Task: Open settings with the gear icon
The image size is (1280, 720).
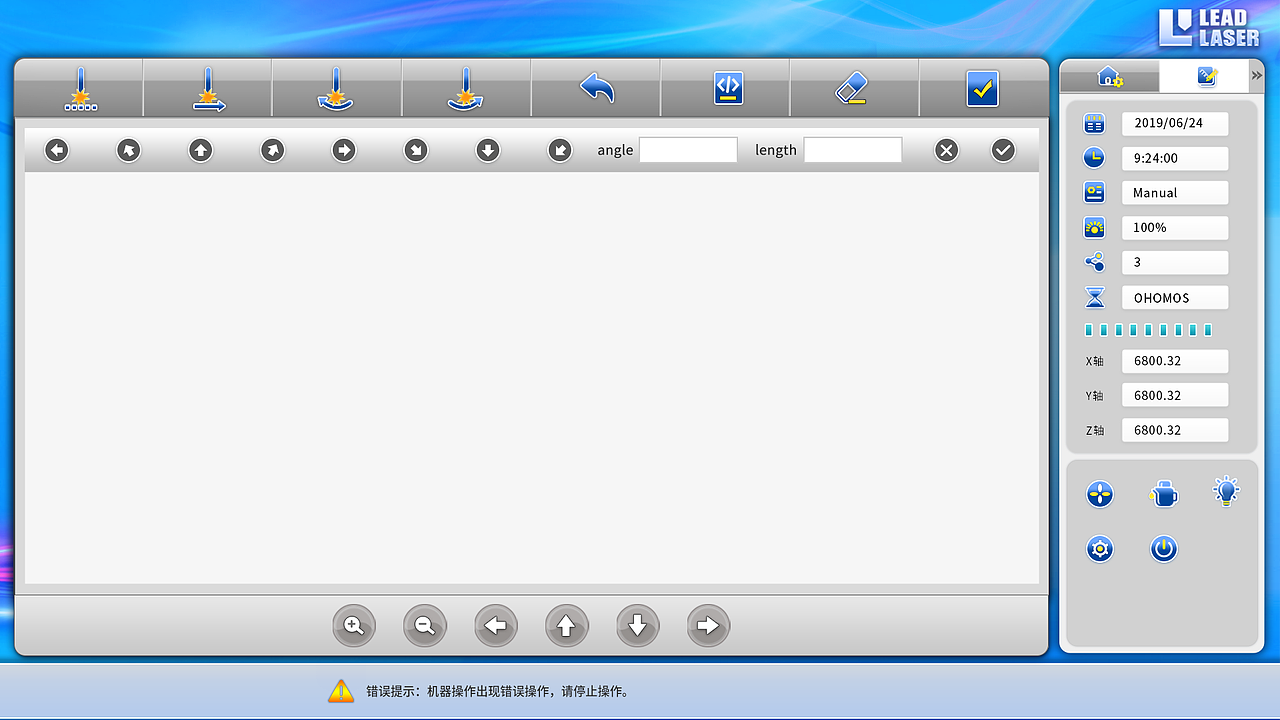Action: pyautogui.click(x=1100, y=549)
